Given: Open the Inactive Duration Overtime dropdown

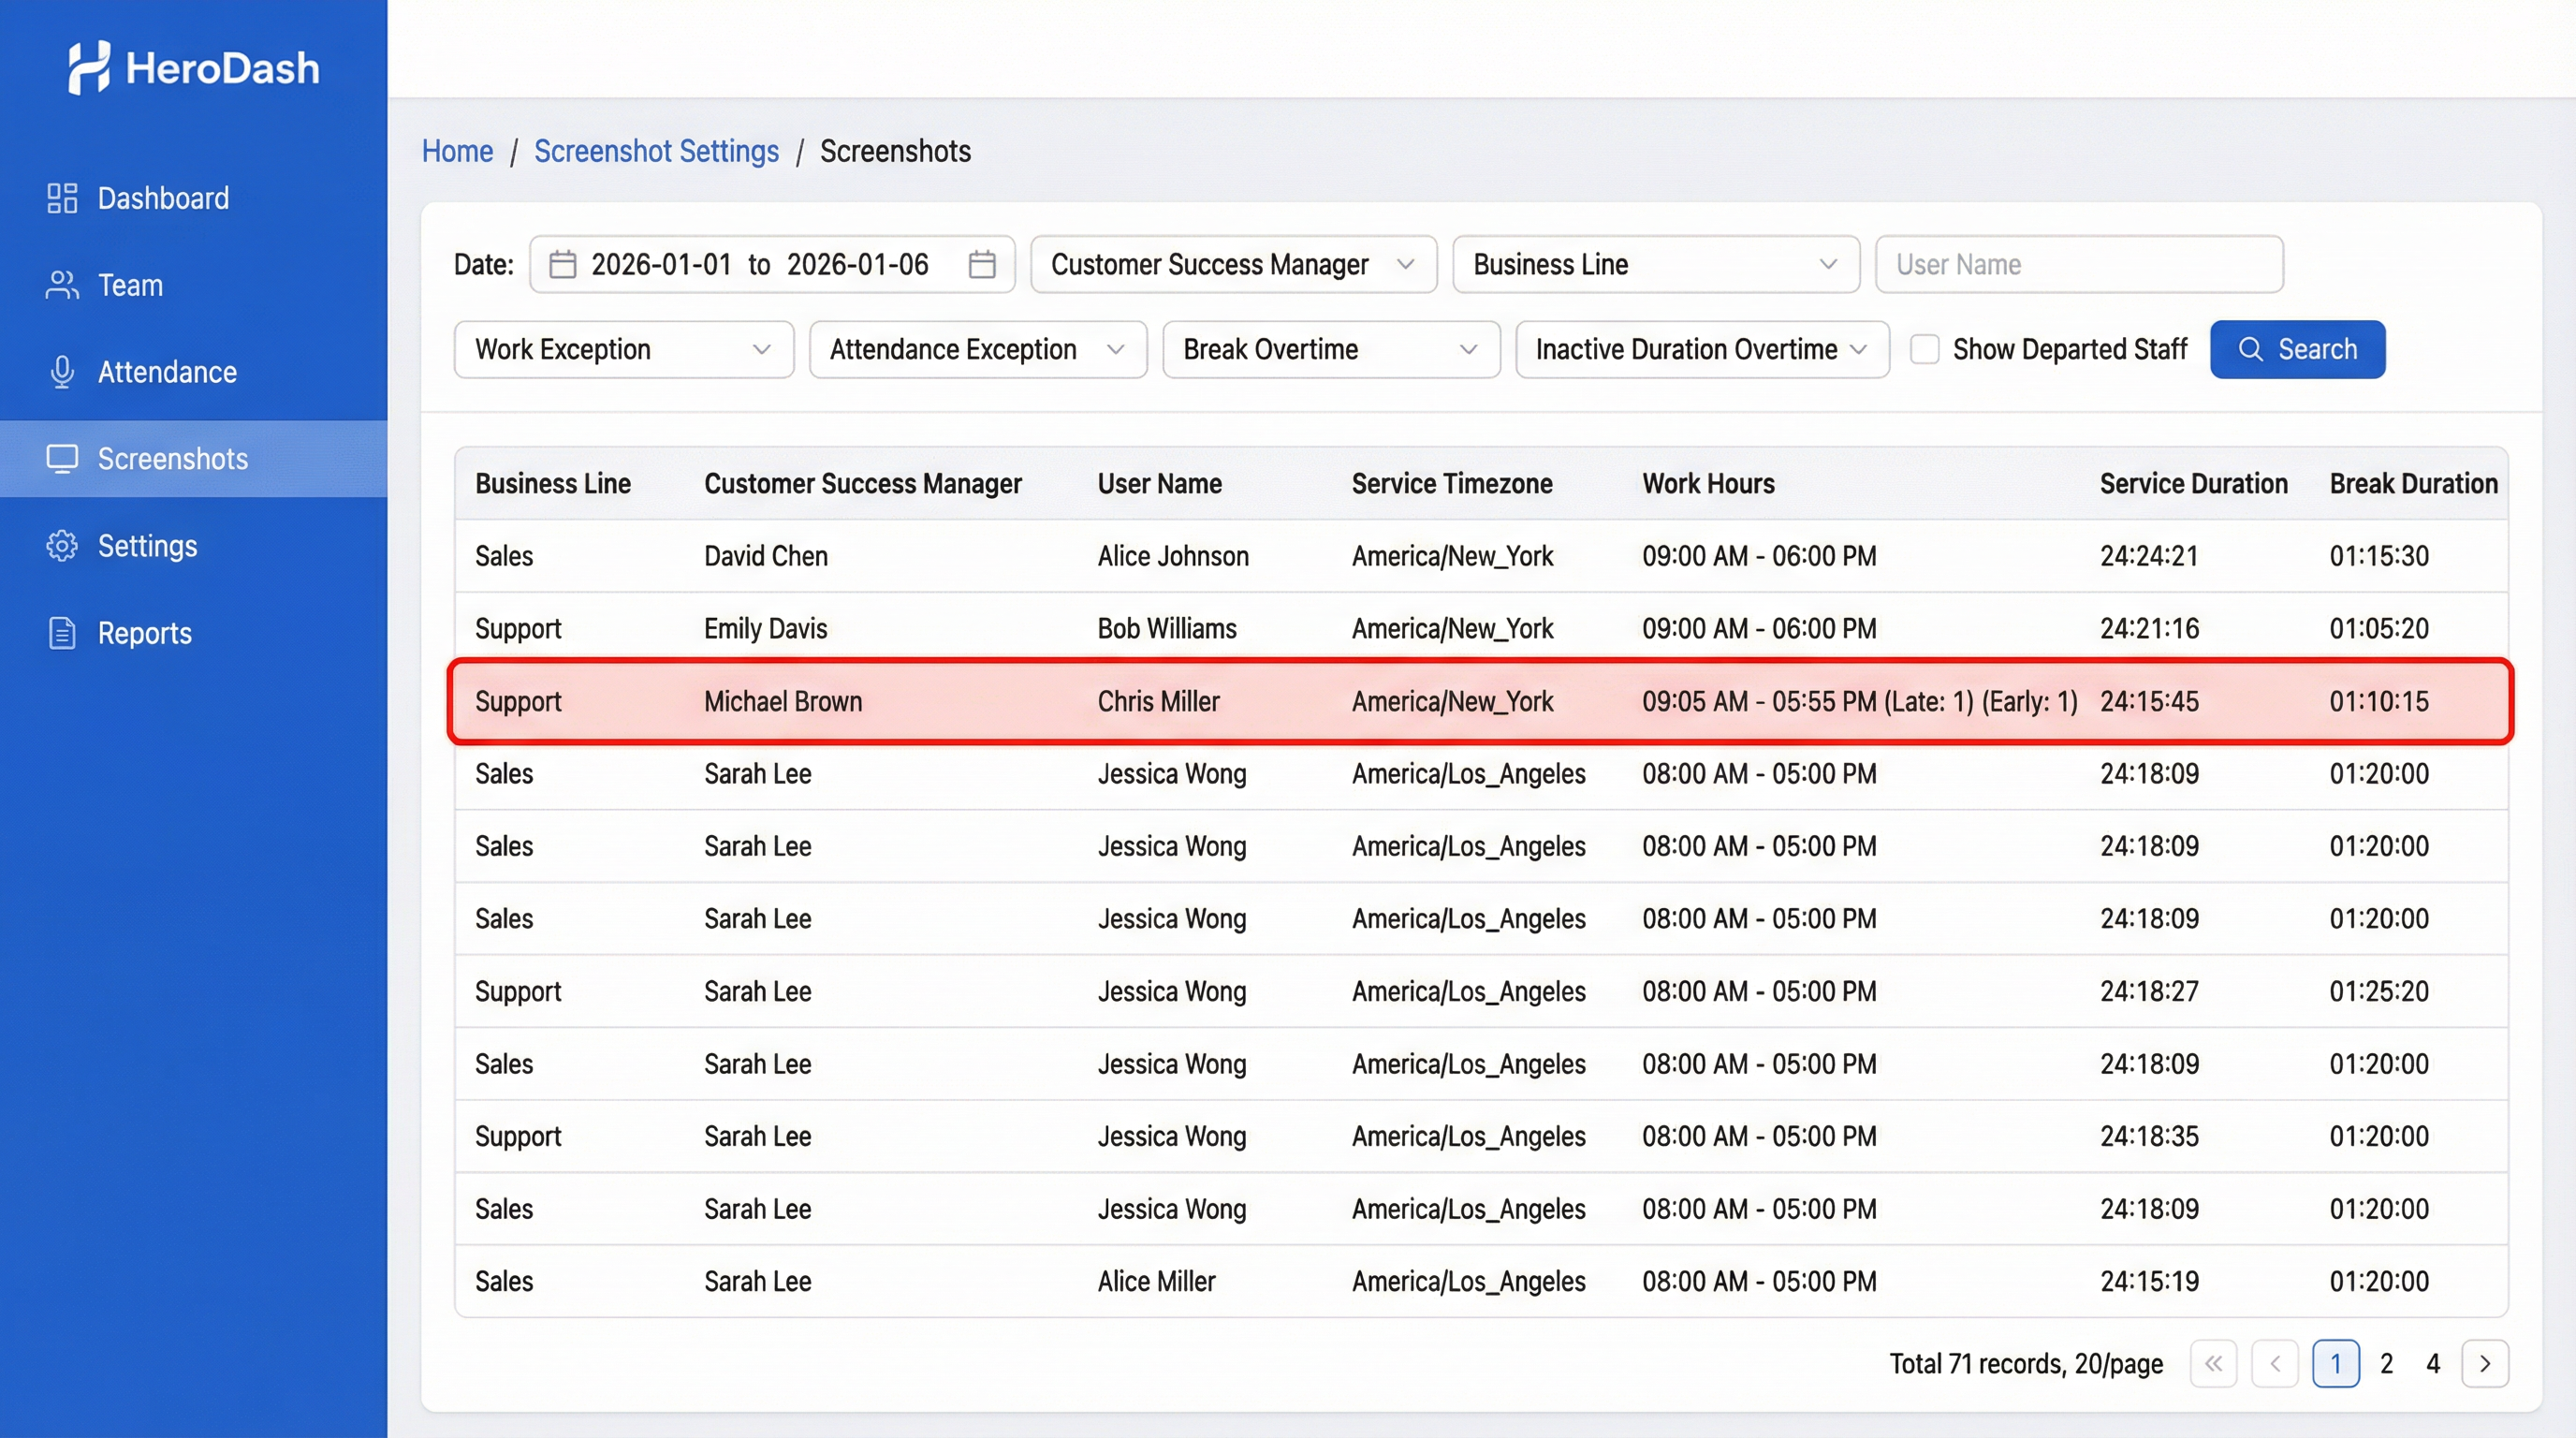Looking at the screenshot, I should pos(1701,349).
